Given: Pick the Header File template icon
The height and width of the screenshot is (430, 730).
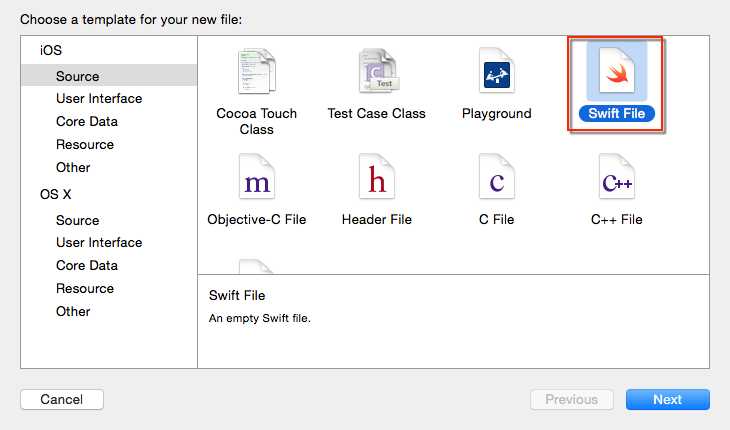Looking at the screenshot, I should [377, 177].
